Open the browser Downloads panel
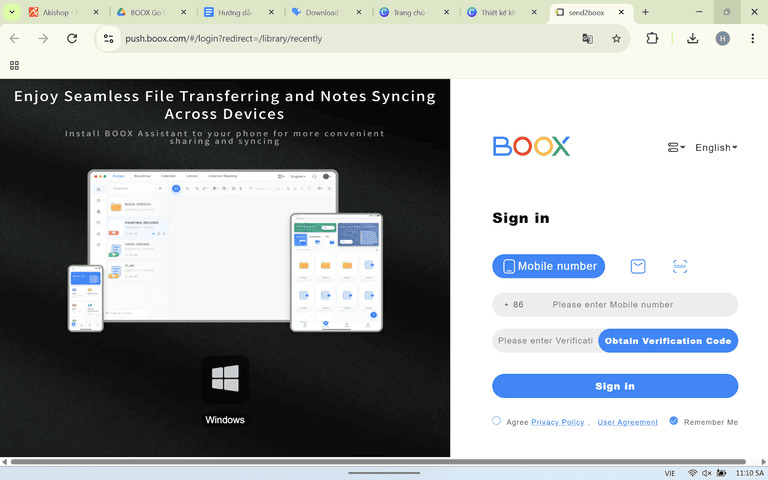The width and height of the screenshot is (768, 480). [693, 38]
